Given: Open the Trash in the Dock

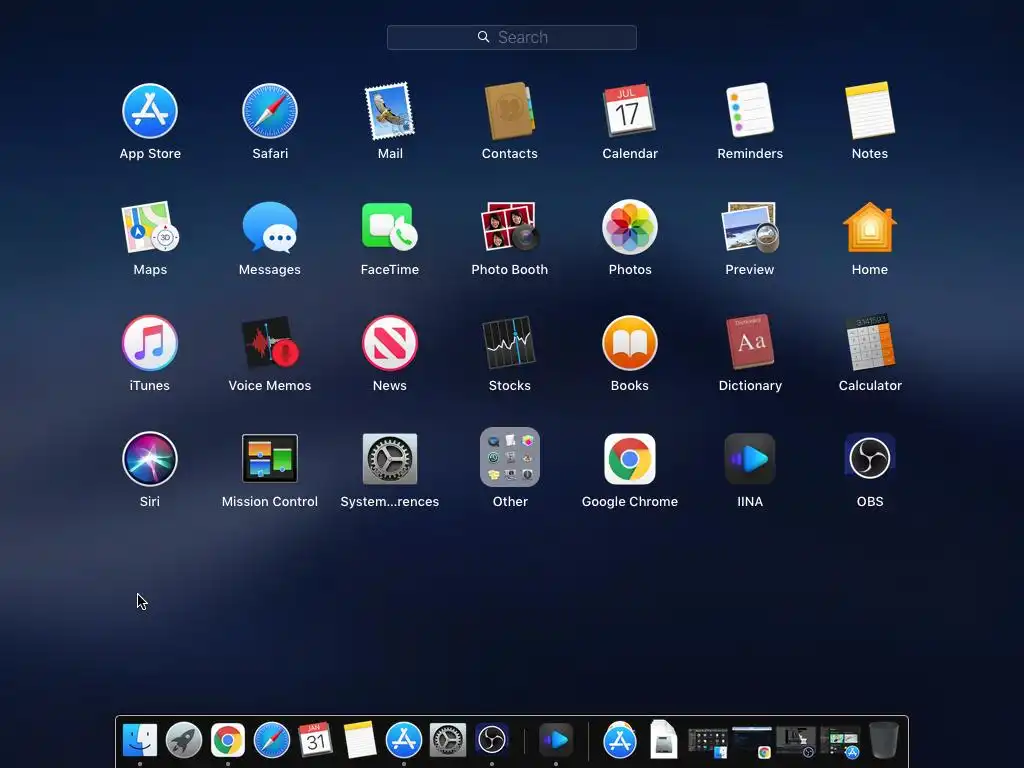Looking at the screenshot, I should pyautogui.click(x=884, y=740).
